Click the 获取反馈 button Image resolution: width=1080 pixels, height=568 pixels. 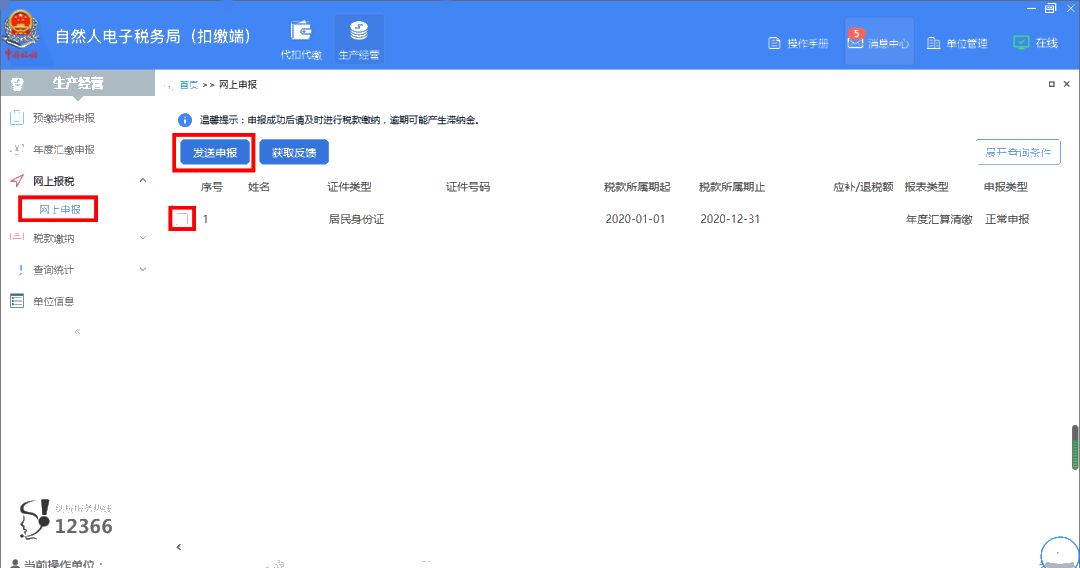294,152
